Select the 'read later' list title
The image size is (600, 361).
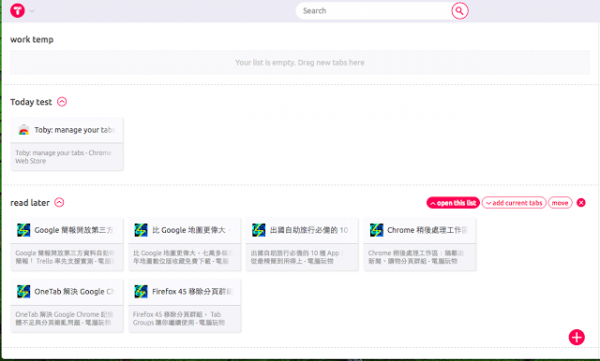30,203
